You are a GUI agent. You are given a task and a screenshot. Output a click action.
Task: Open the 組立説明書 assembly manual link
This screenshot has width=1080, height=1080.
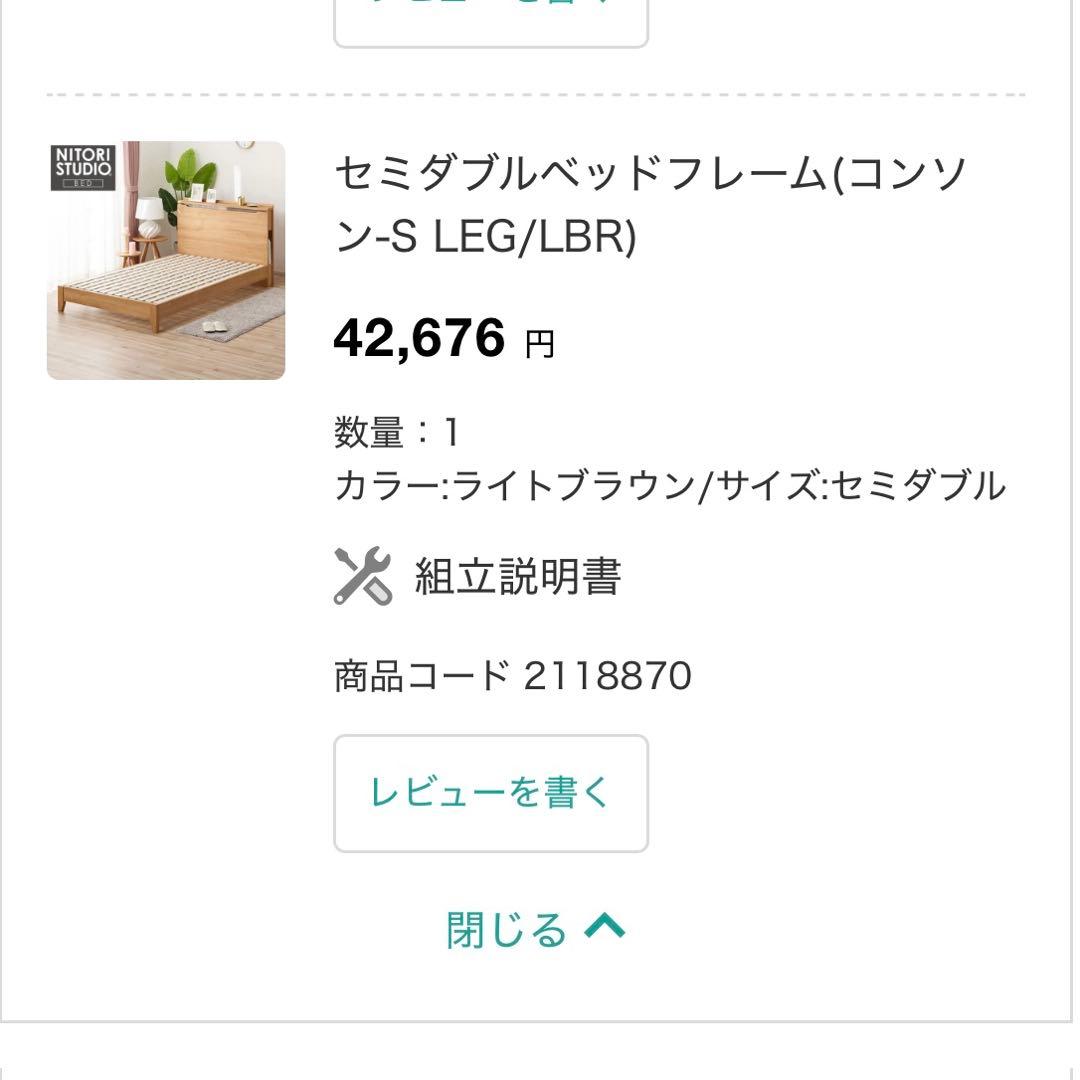click(x=518, y=577)
